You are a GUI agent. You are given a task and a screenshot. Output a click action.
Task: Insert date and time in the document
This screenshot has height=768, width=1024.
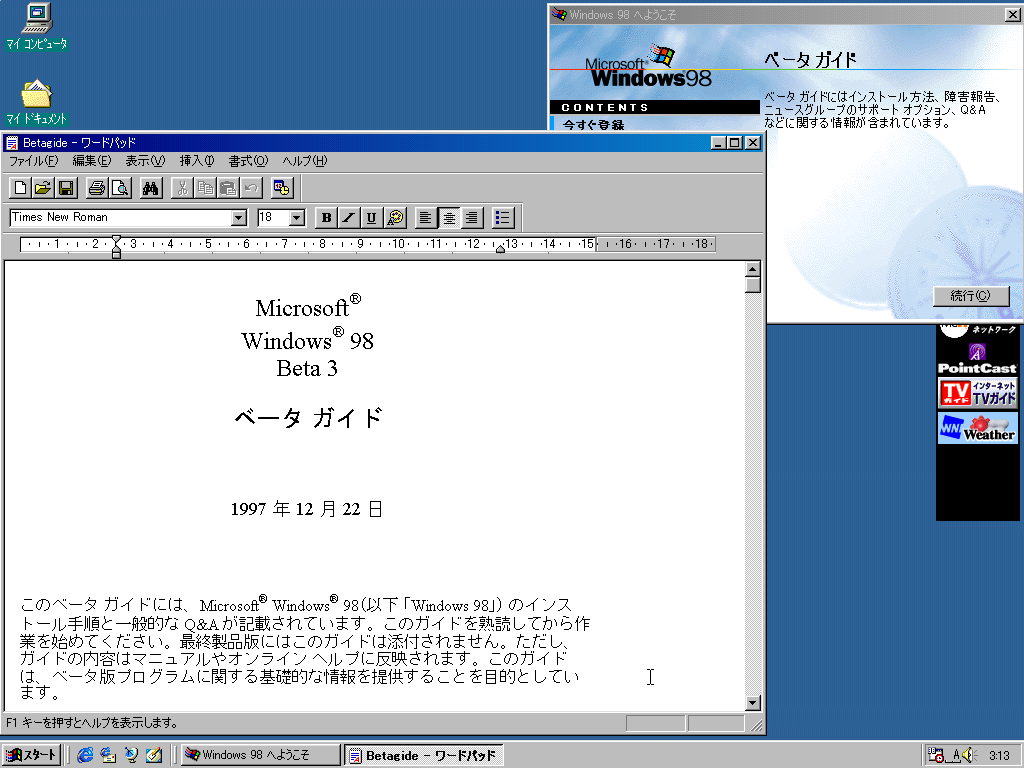(282, 187)
